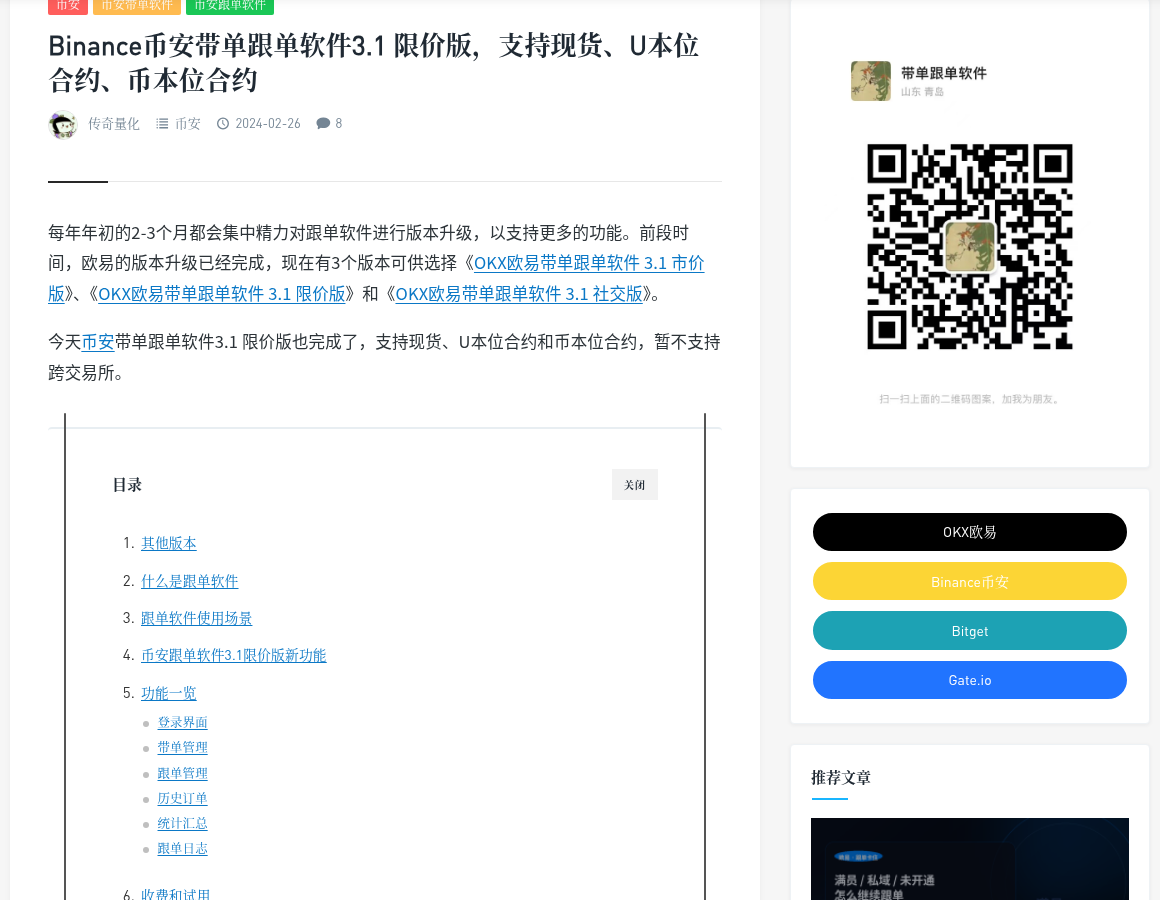The width and height of the screenshot is (1160, 900).
Task: Jump to 跟单软件使用场景 section
Action: [197, 618]
